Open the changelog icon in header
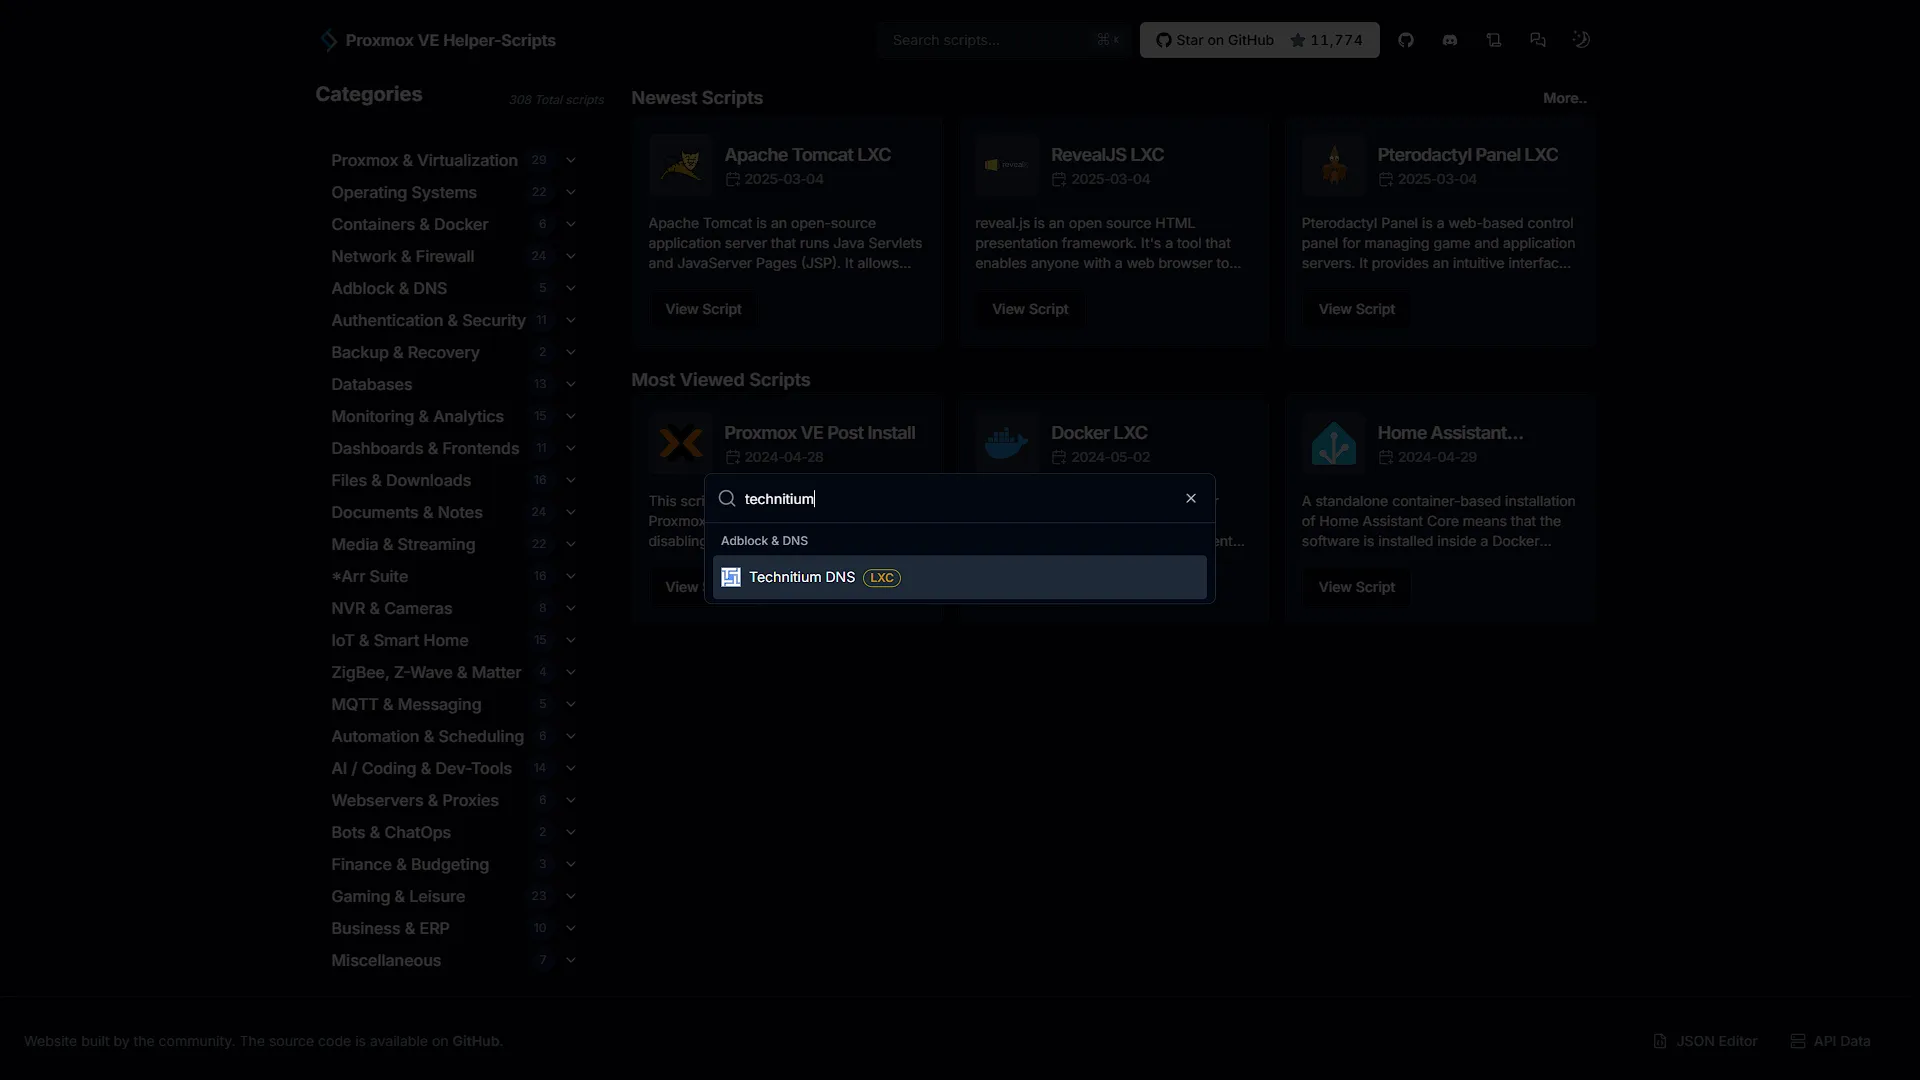Screen dimensions: 1920x1080 (x=1494, y=40)
